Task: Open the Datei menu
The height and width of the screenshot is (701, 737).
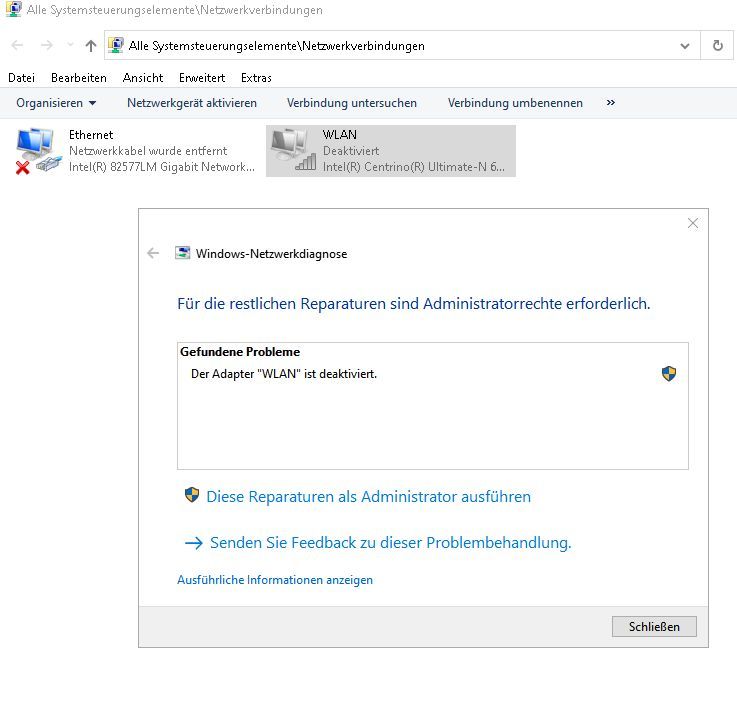Action: (x=22, y=78)
